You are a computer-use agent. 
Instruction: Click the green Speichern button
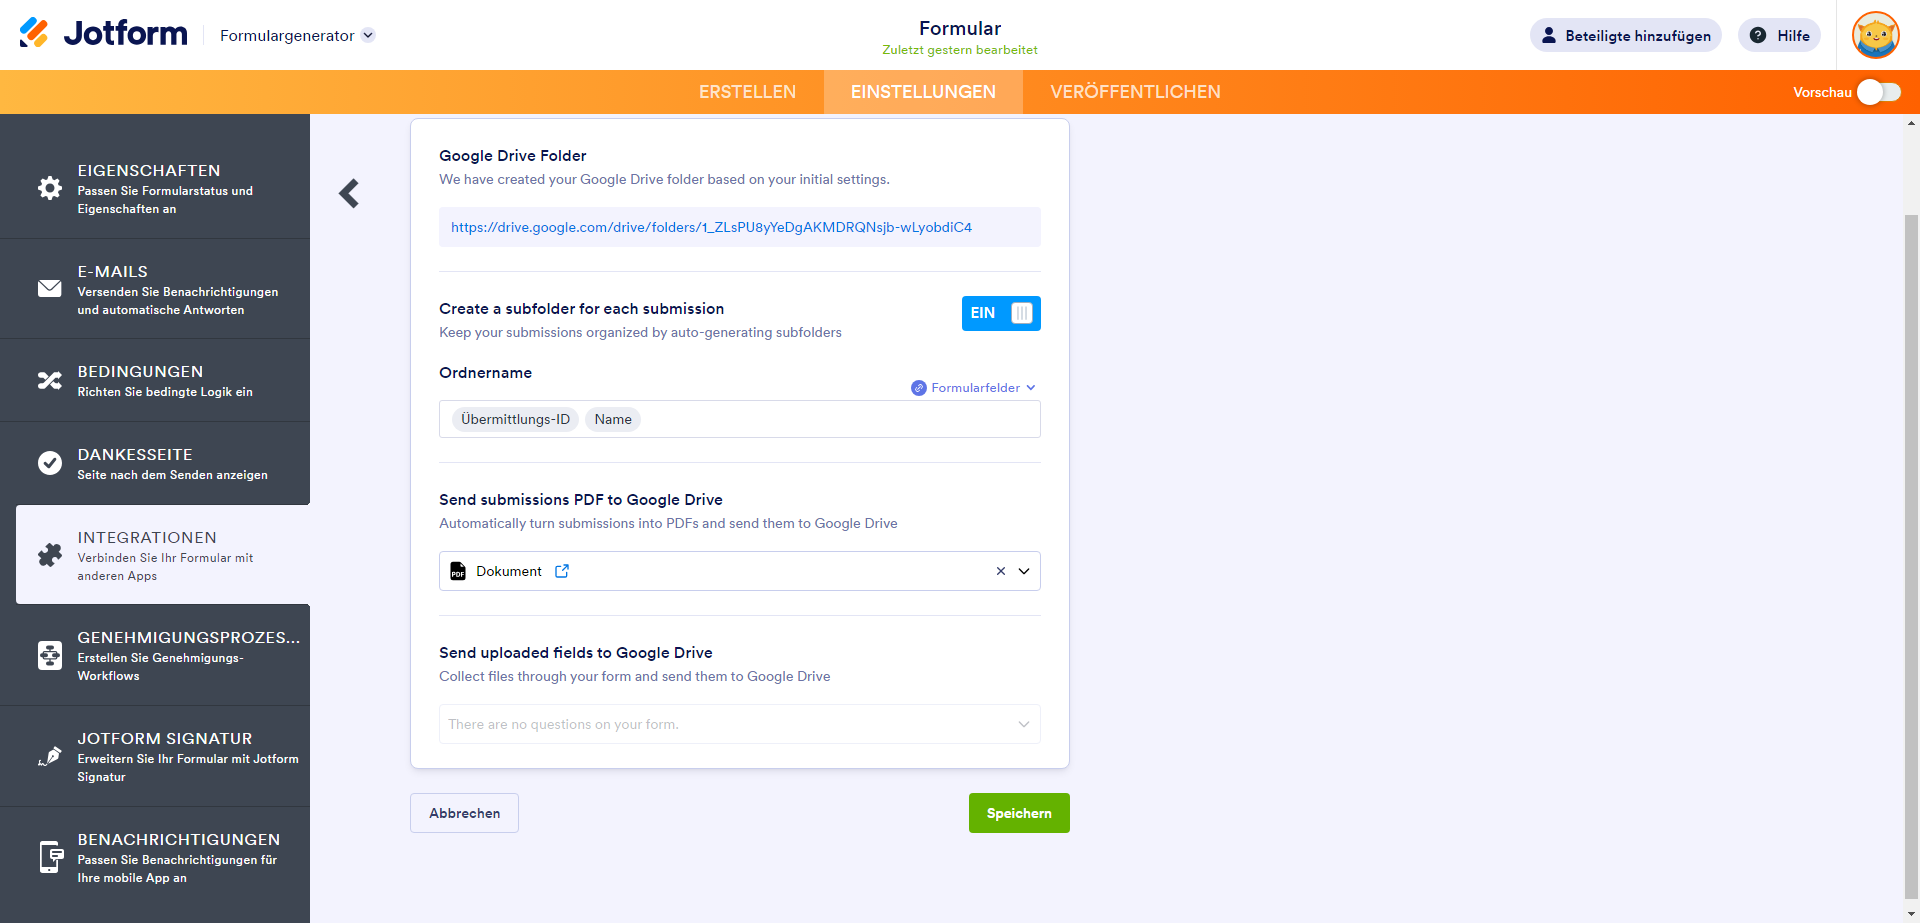click(1019, 813)
